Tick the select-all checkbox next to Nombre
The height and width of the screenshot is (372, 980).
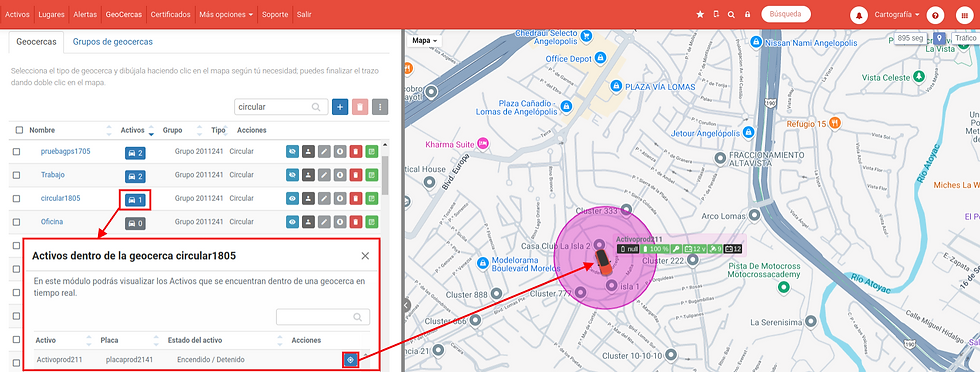(x=19, y=130)
